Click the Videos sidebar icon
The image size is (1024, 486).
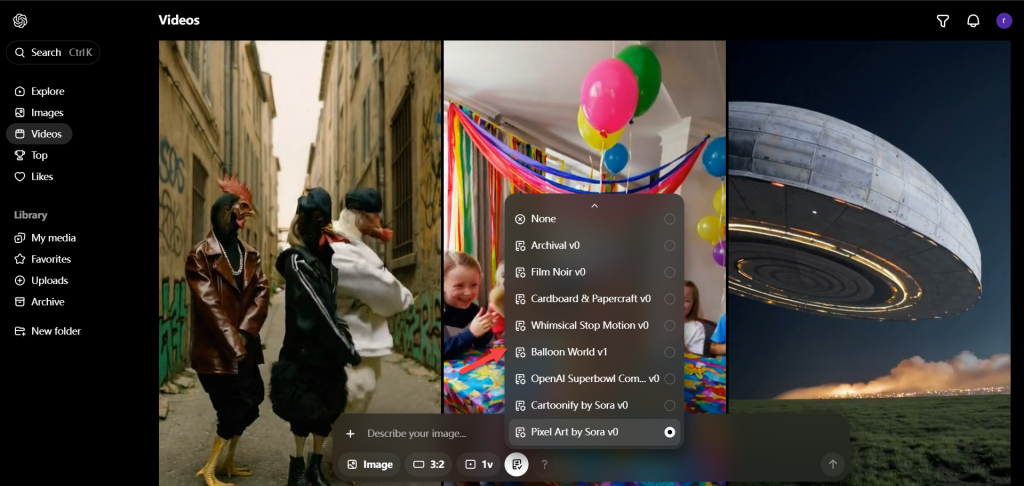coord(20,134)
